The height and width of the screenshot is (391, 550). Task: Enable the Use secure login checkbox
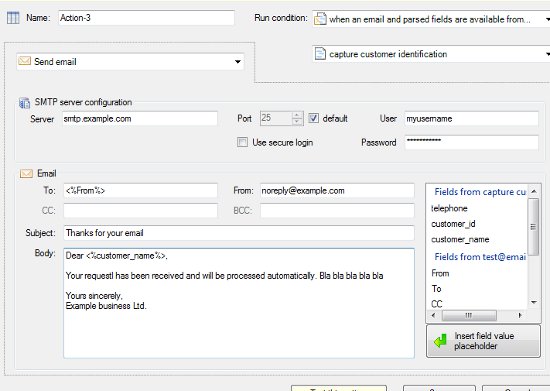click(x=242, y=142)
